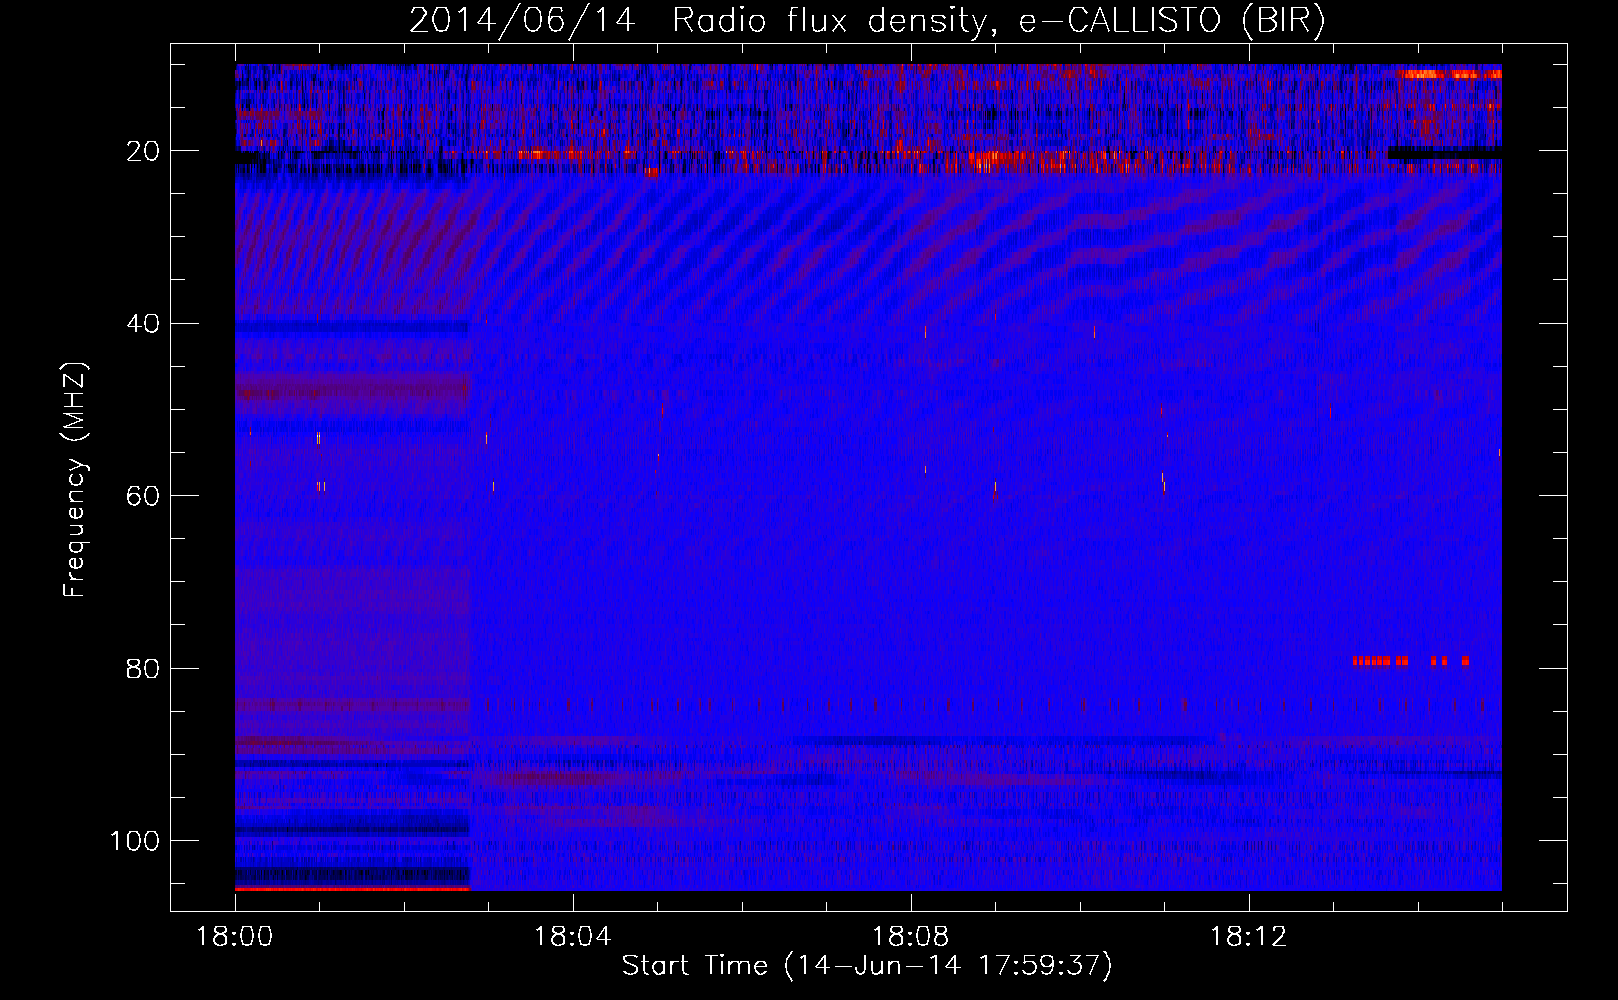Viewport: 1618px width, 1000px height.
Task: Click the red dashed signal near 80 MHz
Action: 1411,661
